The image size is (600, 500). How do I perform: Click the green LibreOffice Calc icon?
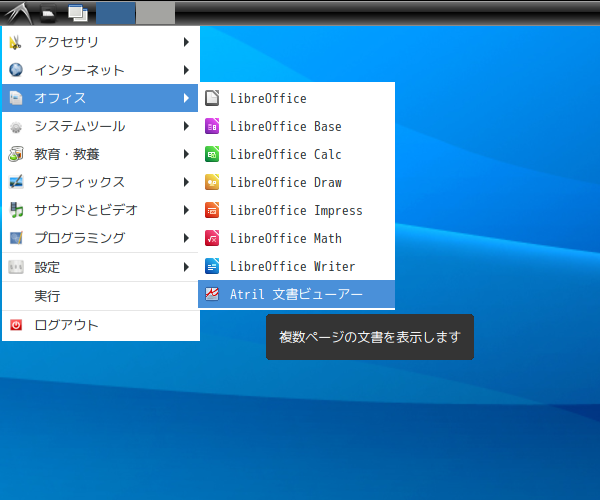pos(212,154)
